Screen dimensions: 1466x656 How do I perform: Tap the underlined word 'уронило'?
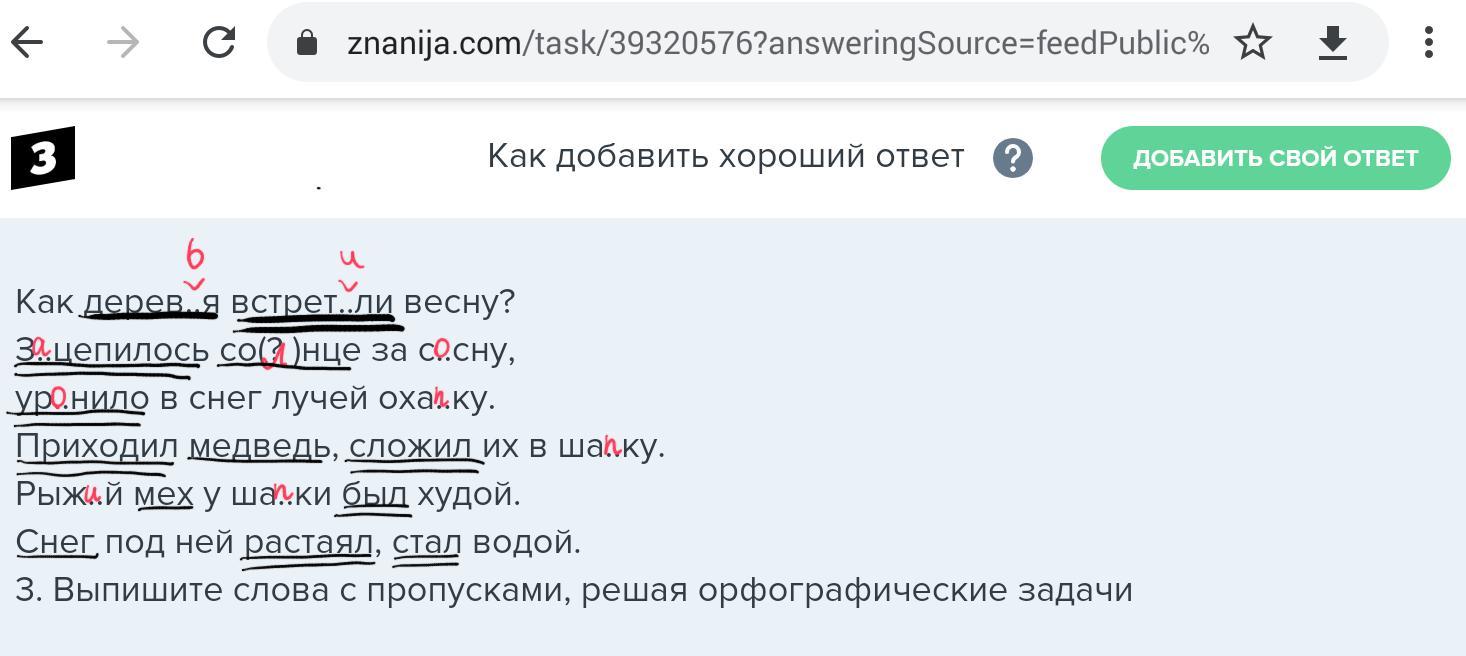82,398
